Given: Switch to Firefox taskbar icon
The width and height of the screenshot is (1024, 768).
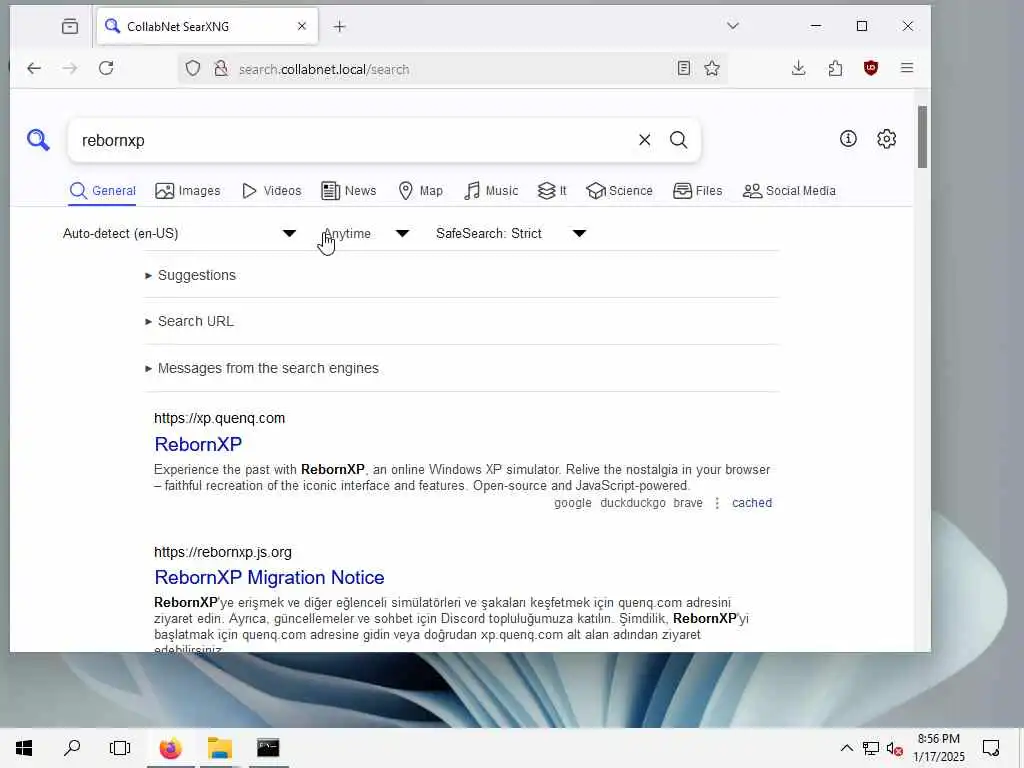Looking at the screenshot, I should point(170,748).
